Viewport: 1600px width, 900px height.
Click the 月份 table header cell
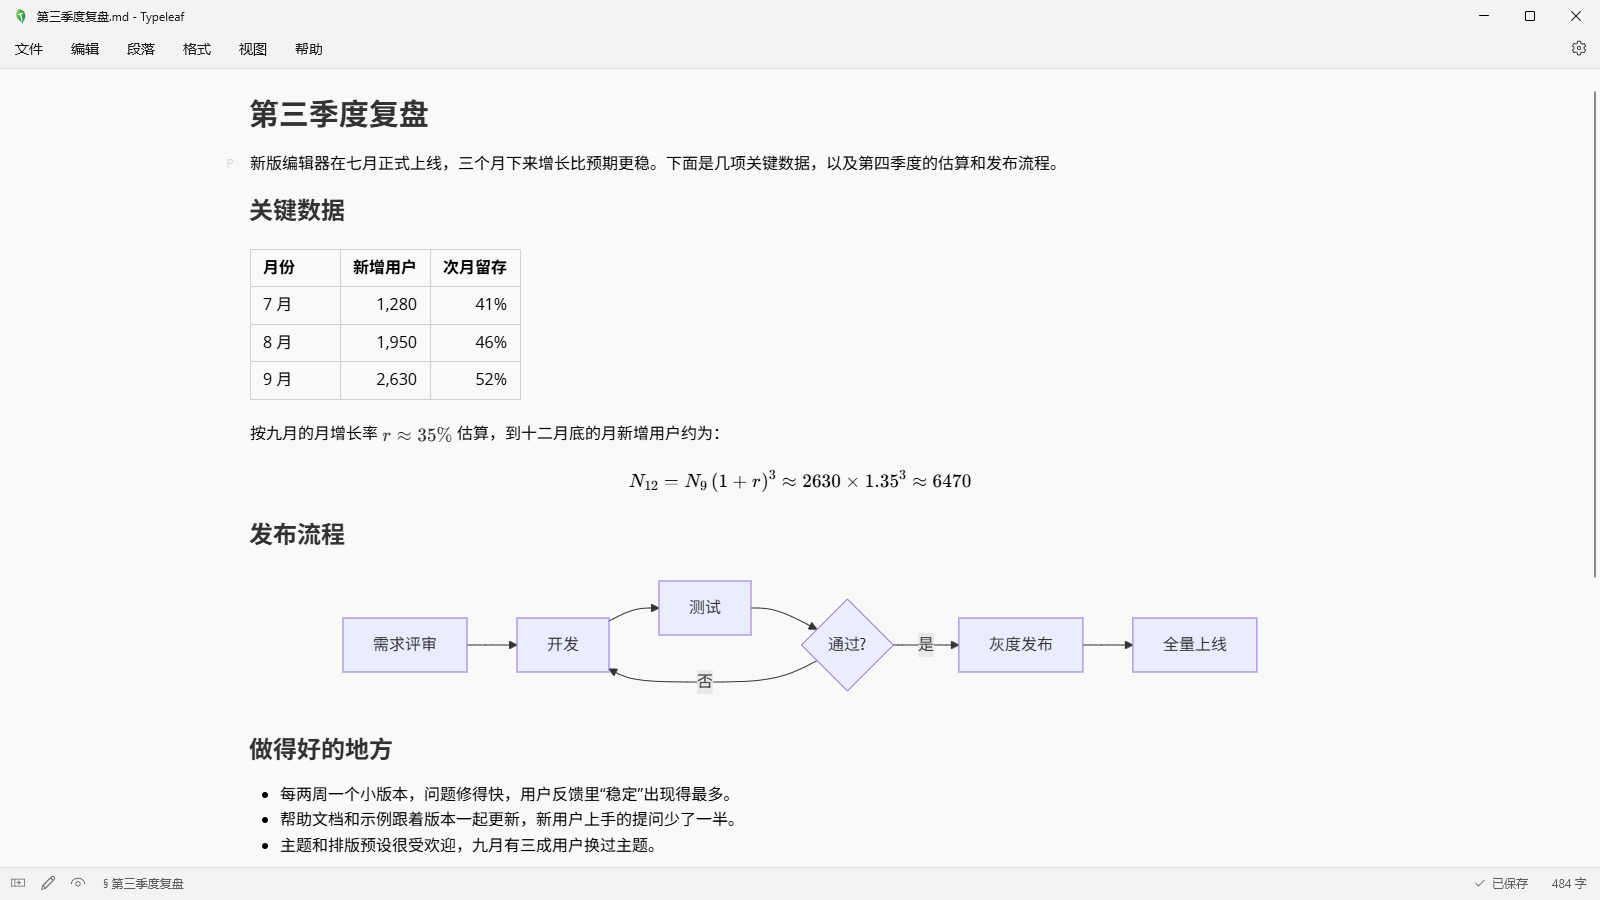click(295, 267)
